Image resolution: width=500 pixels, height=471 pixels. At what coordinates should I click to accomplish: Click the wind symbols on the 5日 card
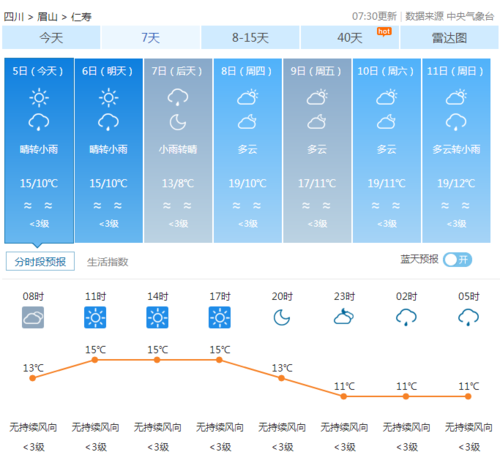click(x=38, y=206)
